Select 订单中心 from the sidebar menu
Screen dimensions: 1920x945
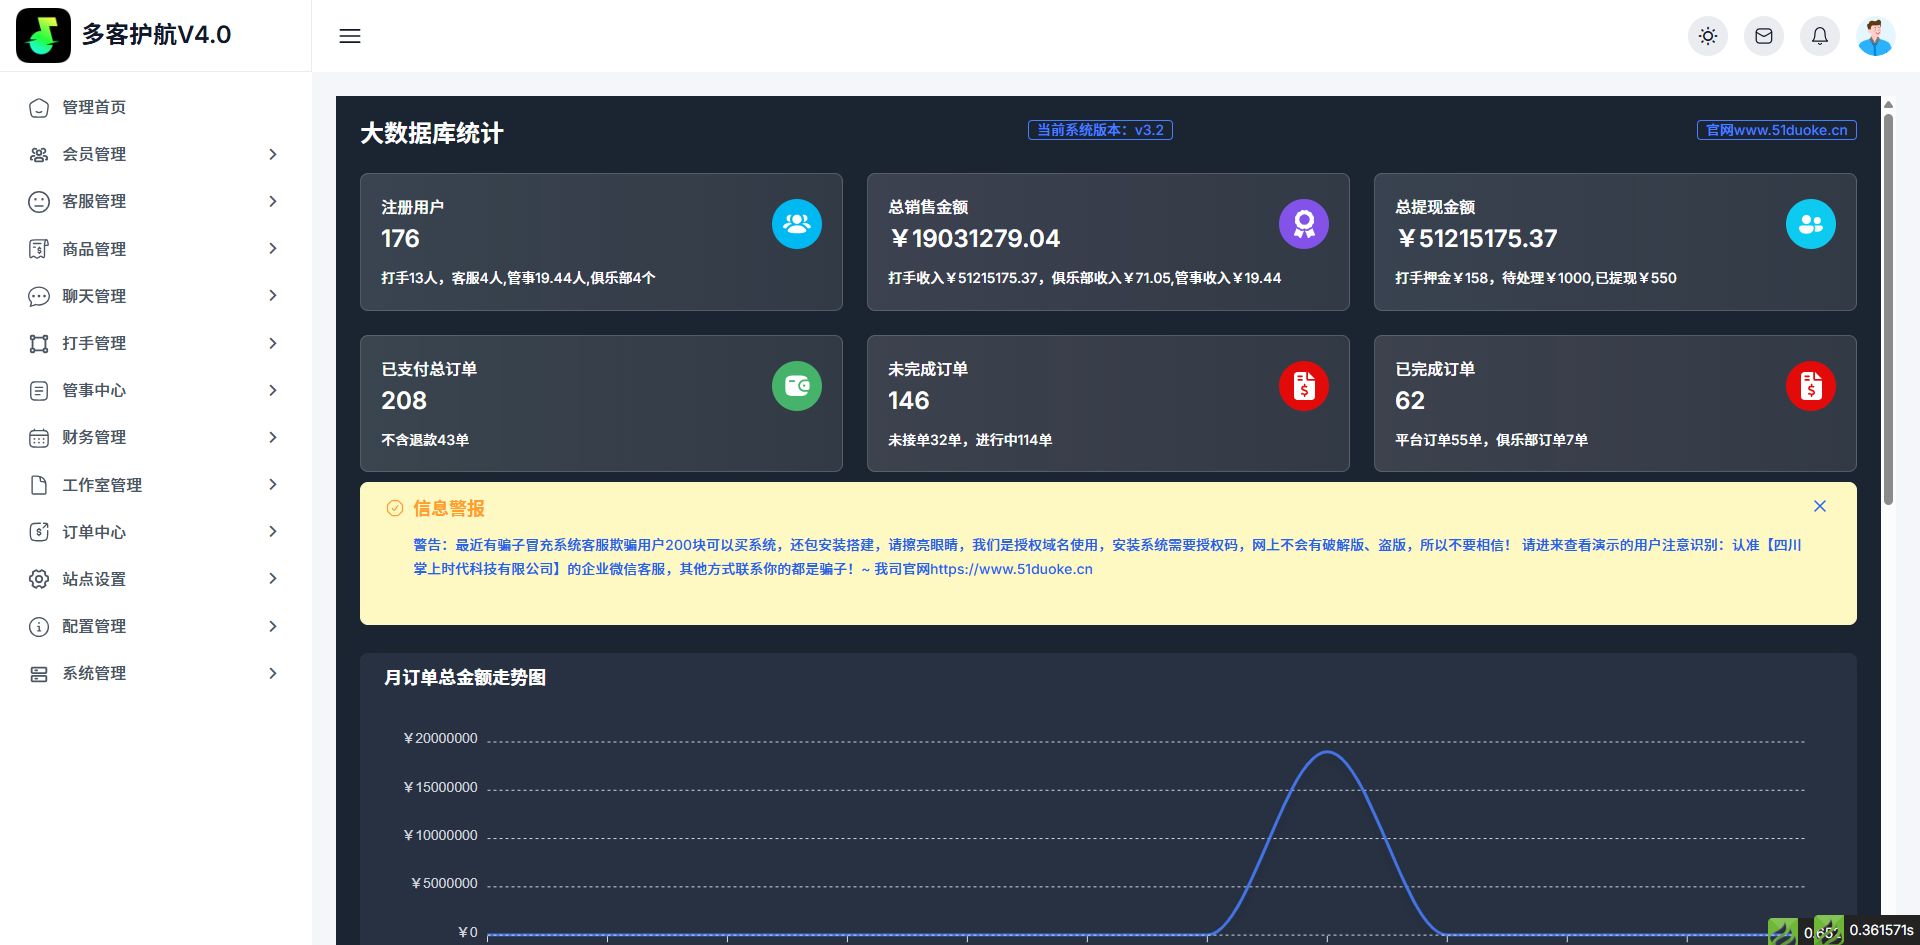94,532
